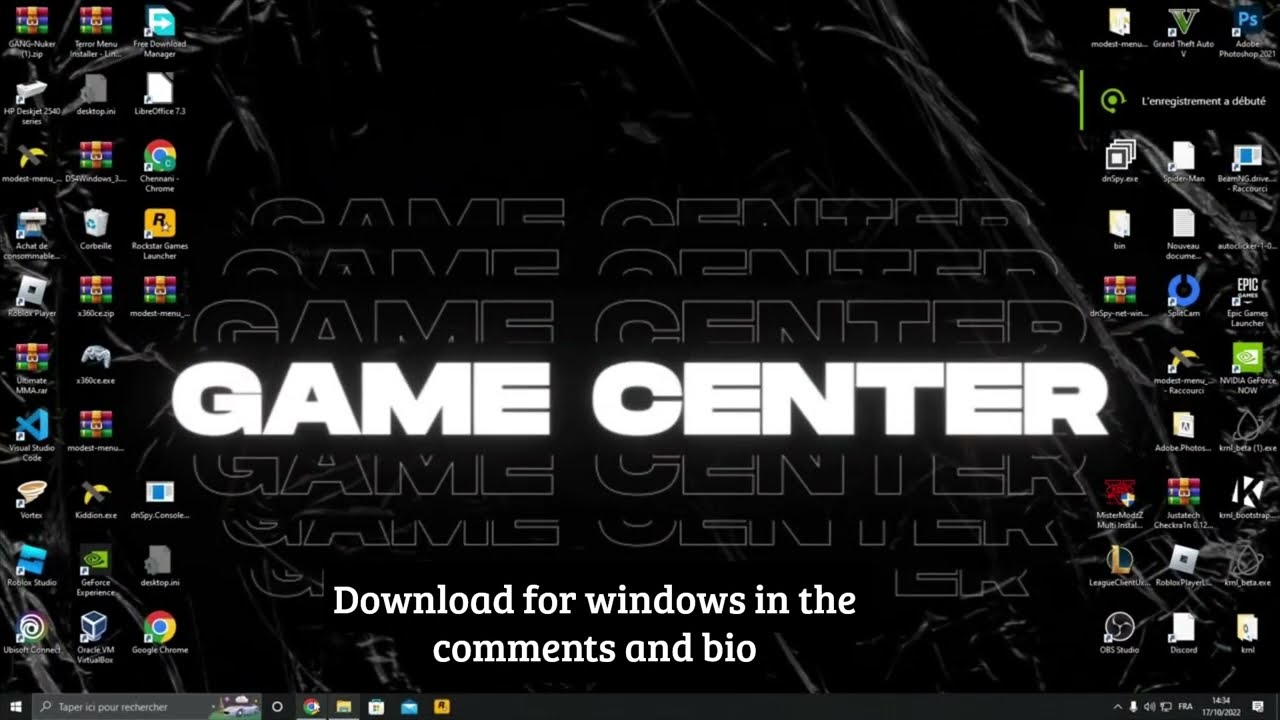
Task: Select the kiml_bootstrap icon
Action: click(1247, 499)
